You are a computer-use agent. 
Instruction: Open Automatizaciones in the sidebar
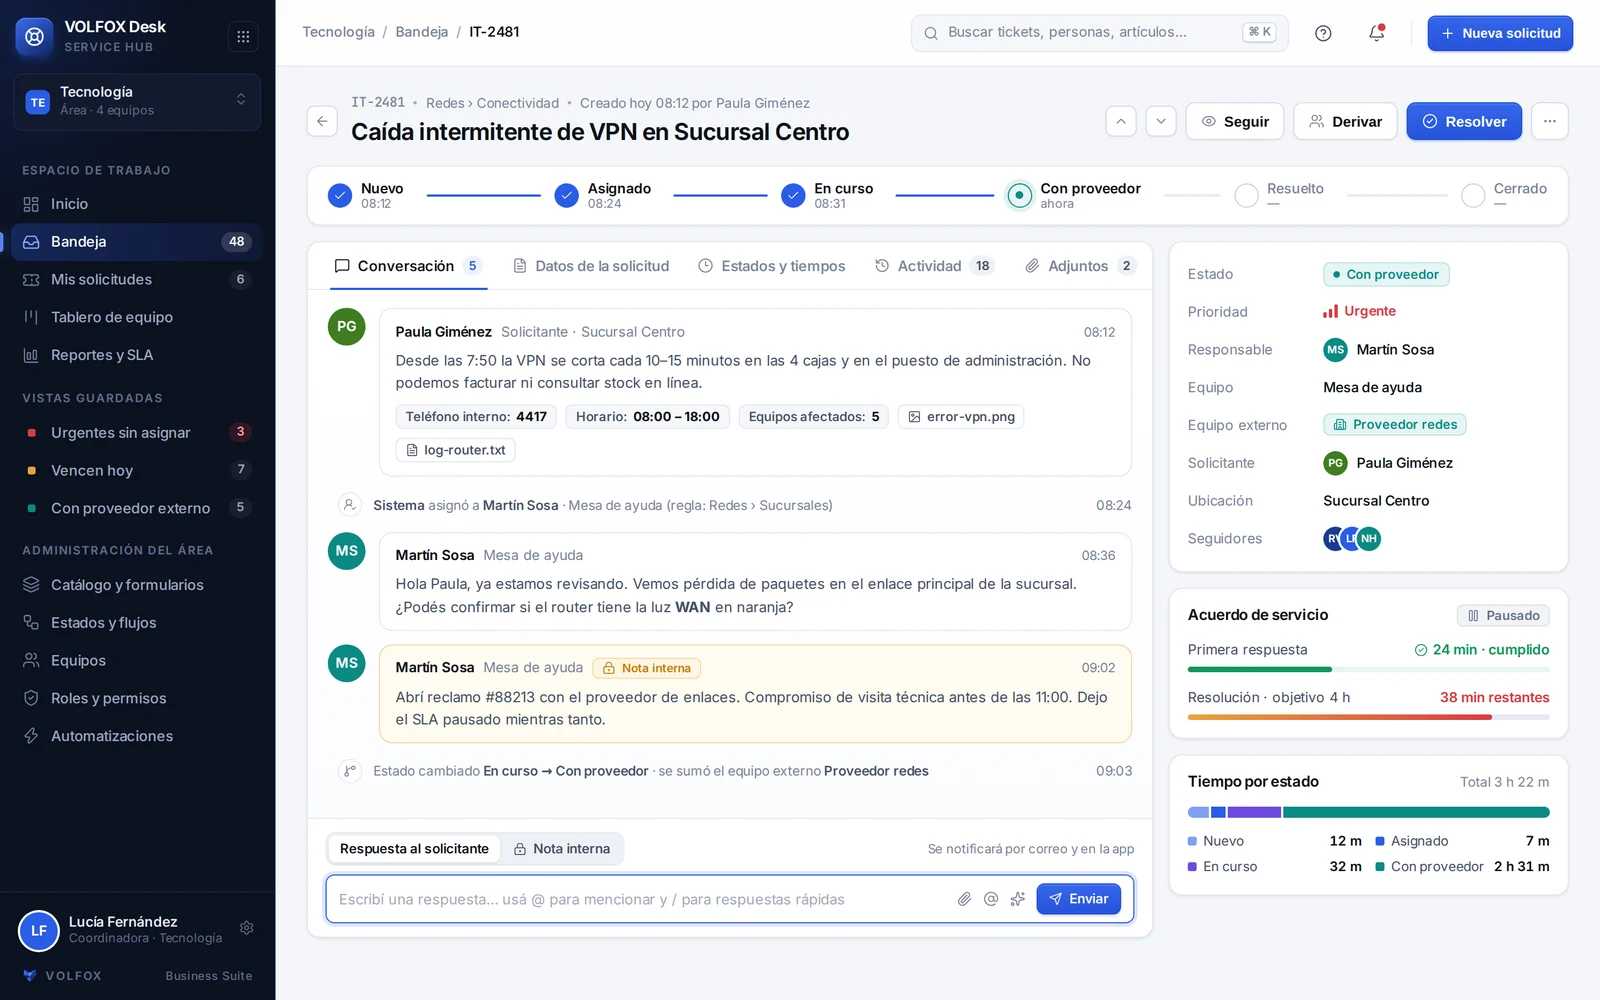click(x=137, y=736)
